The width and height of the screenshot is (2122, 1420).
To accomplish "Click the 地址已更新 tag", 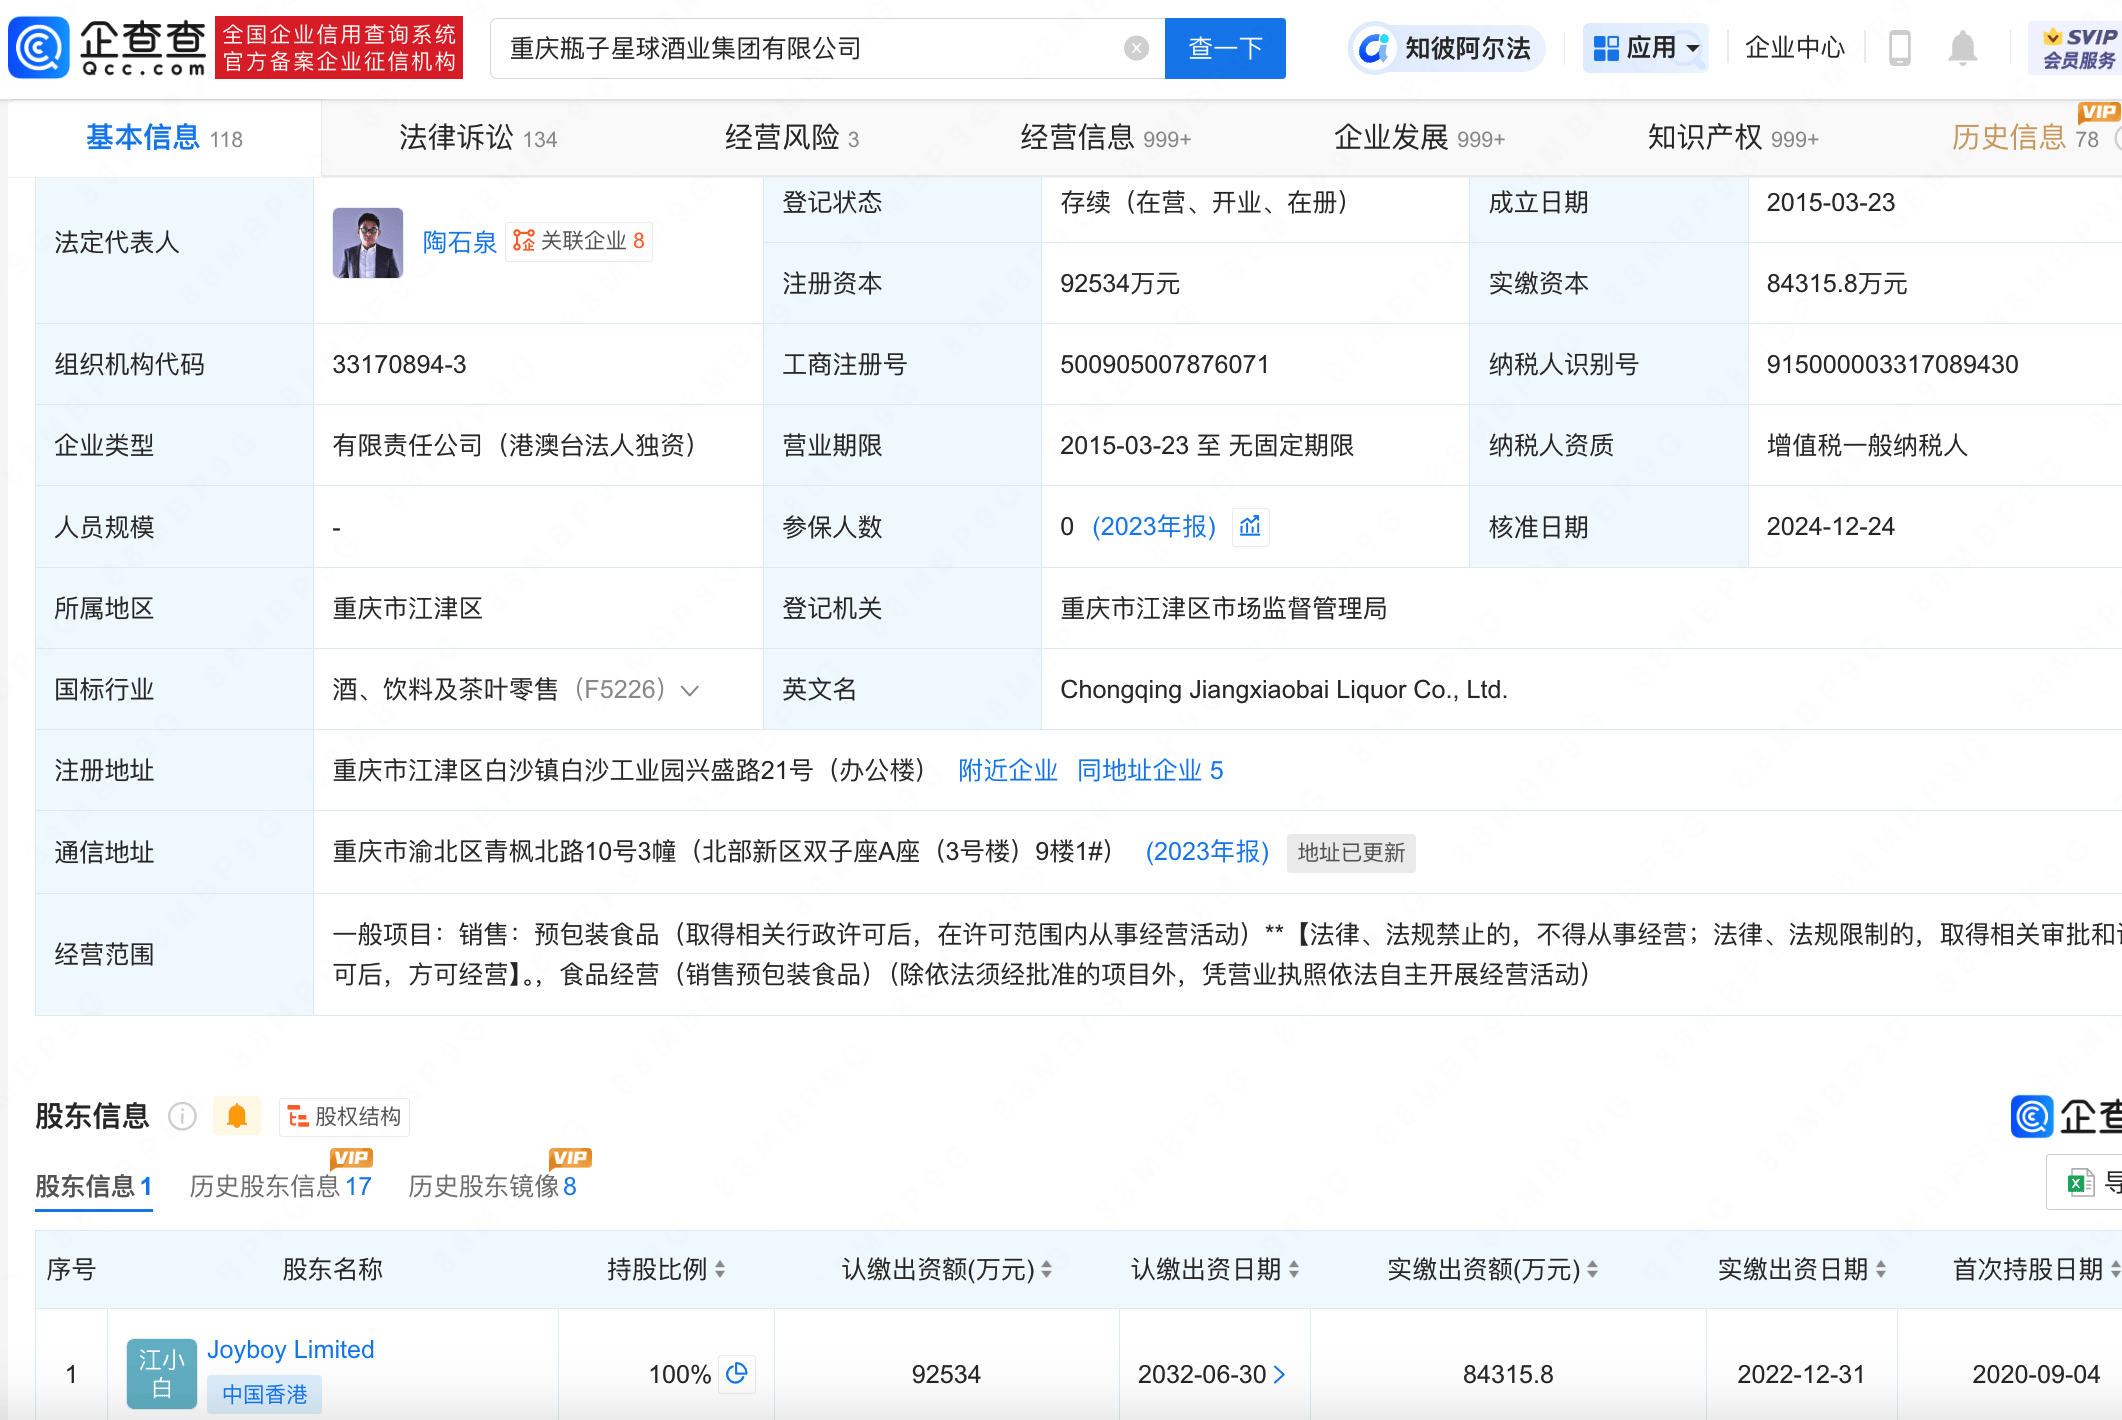I will 1351,853.
